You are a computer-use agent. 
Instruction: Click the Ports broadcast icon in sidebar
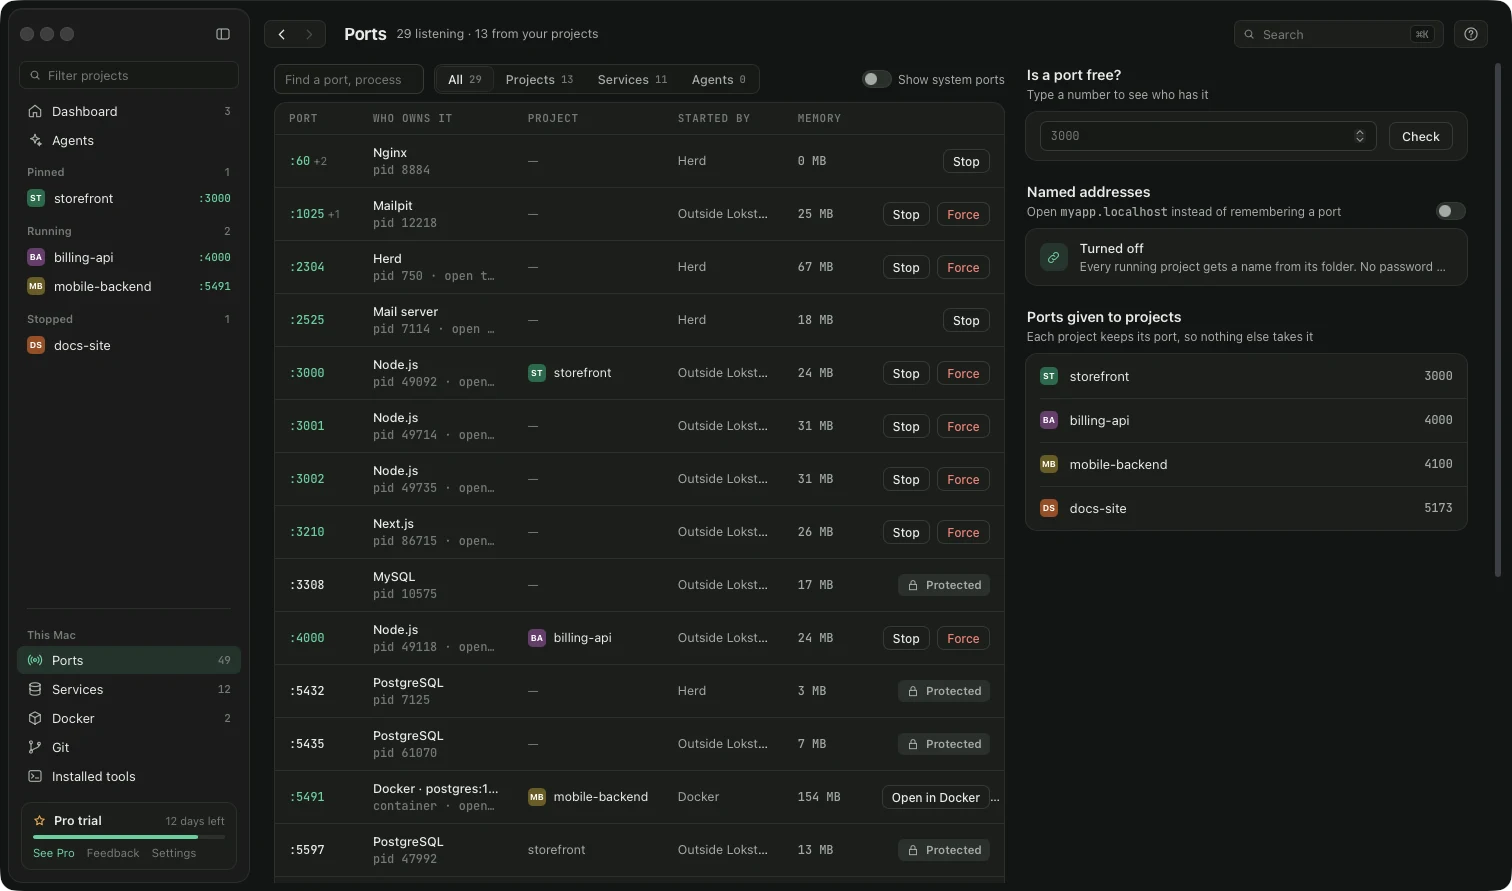36,660
